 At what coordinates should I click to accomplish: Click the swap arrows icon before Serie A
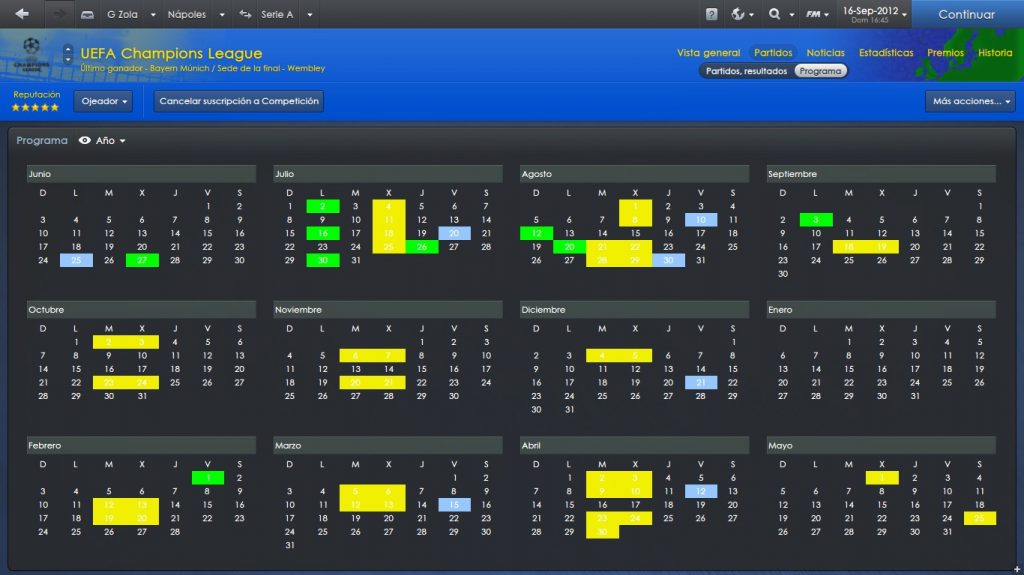click(245, 14)
